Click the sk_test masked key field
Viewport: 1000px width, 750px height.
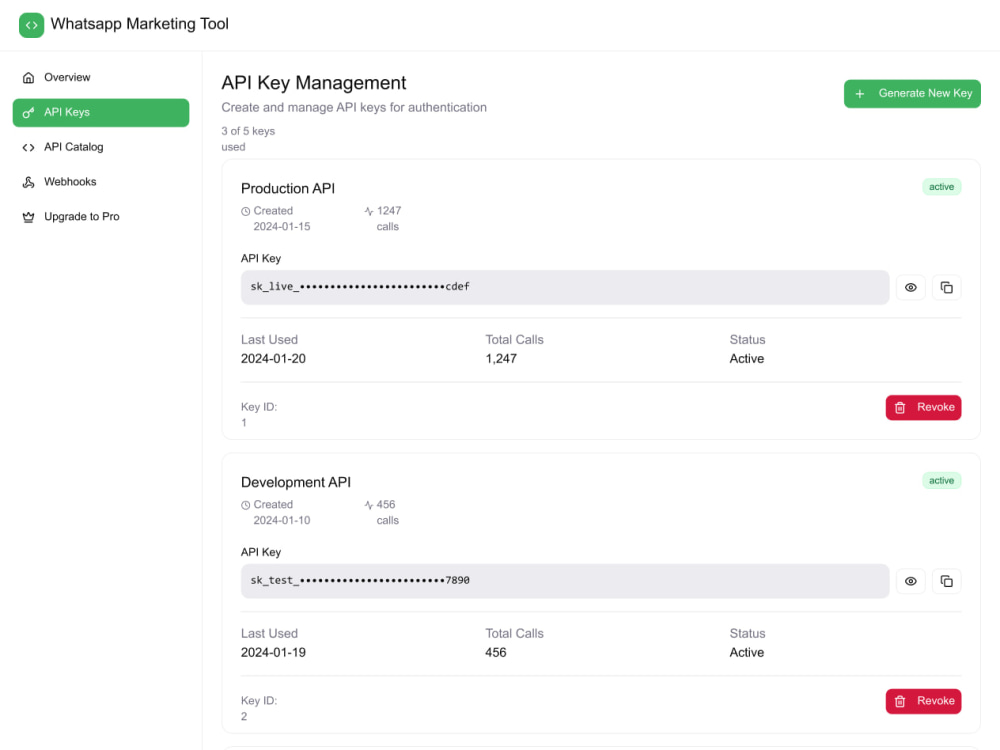(565, 580)
